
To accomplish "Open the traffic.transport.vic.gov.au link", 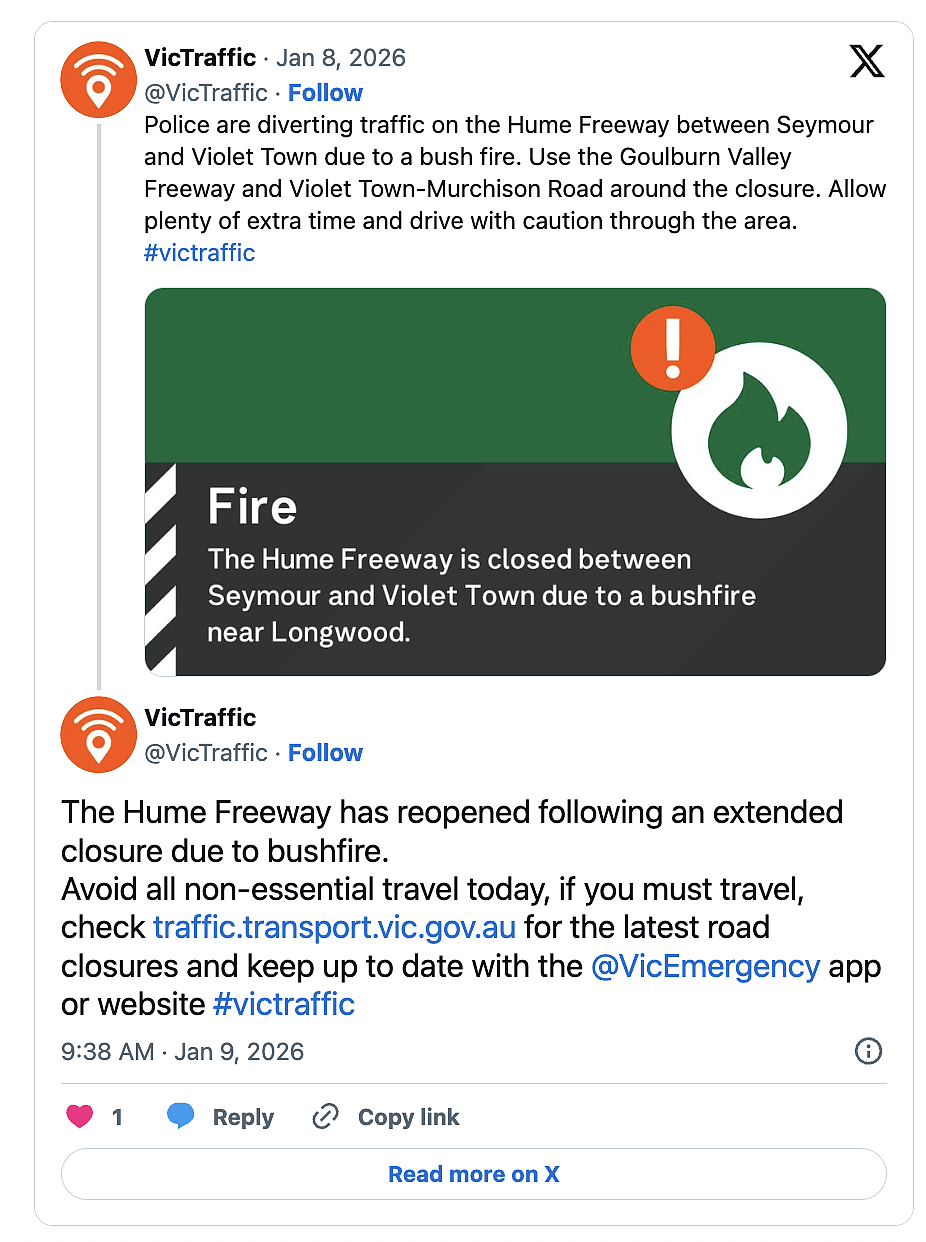I will point(334,927).
